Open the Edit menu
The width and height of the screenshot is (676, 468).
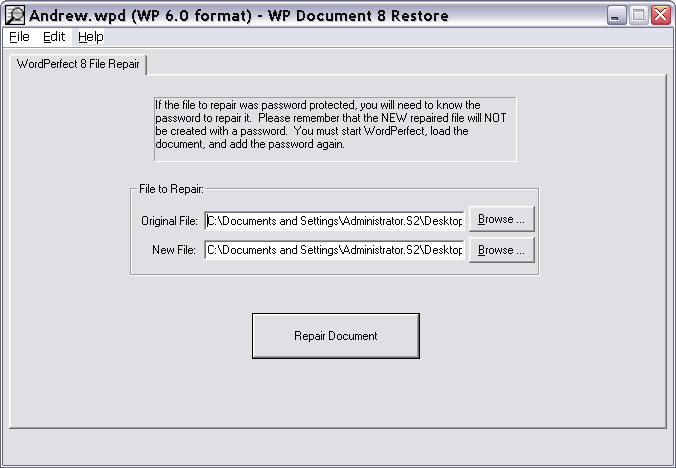tap(54, 37)
